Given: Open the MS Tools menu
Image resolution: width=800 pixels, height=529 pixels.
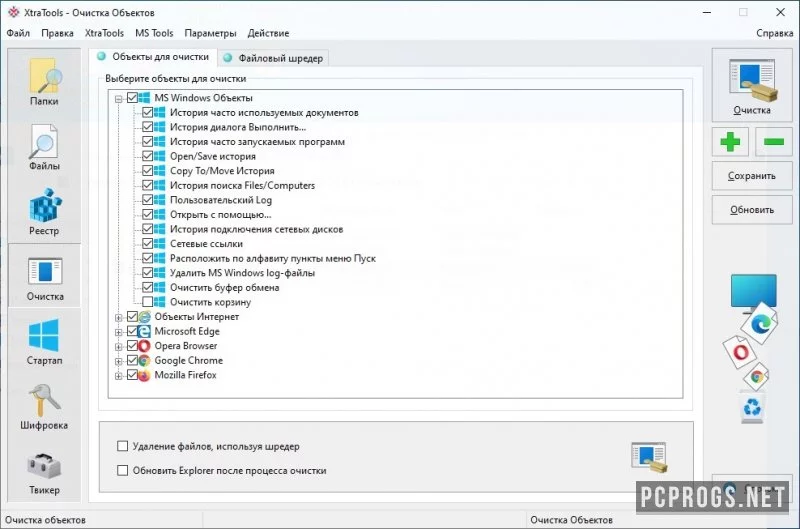Looking at the screenshot, I should click(154, 33).
